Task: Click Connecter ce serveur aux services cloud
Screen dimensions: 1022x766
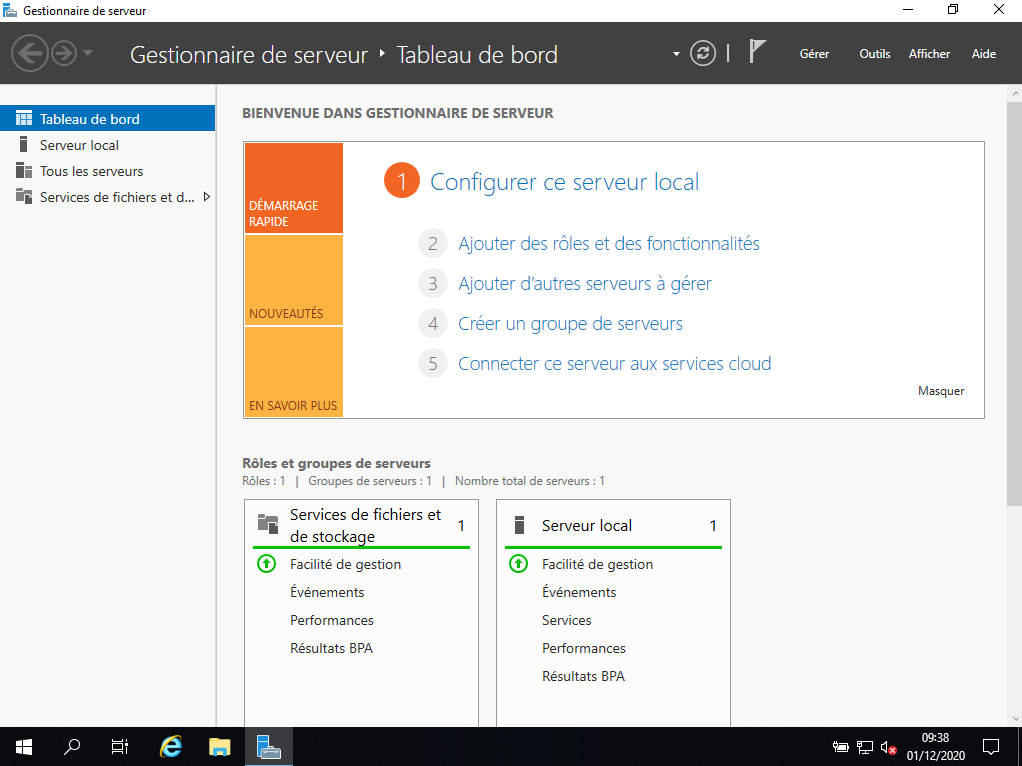Action: click(615, 364)
